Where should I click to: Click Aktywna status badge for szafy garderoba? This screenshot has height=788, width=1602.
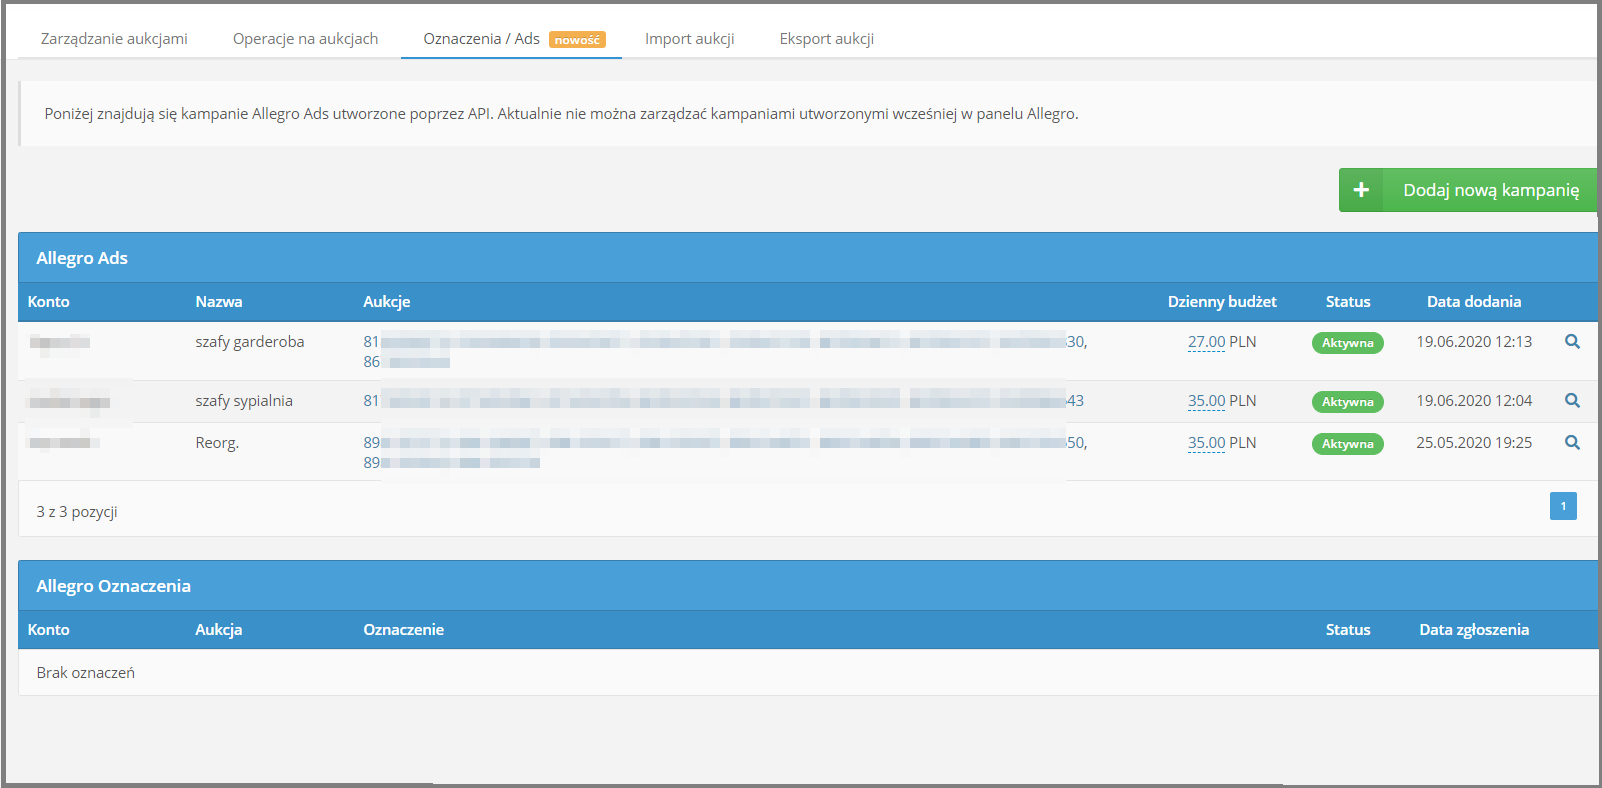point(1348,343)
